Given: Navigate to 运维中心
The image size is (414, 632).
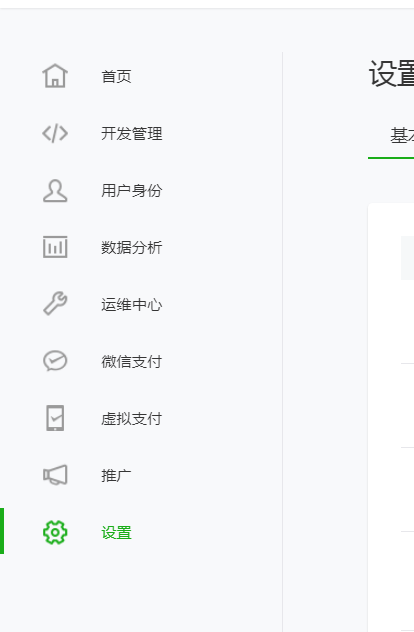Looking at the screenshot, I should click(131, 305).
